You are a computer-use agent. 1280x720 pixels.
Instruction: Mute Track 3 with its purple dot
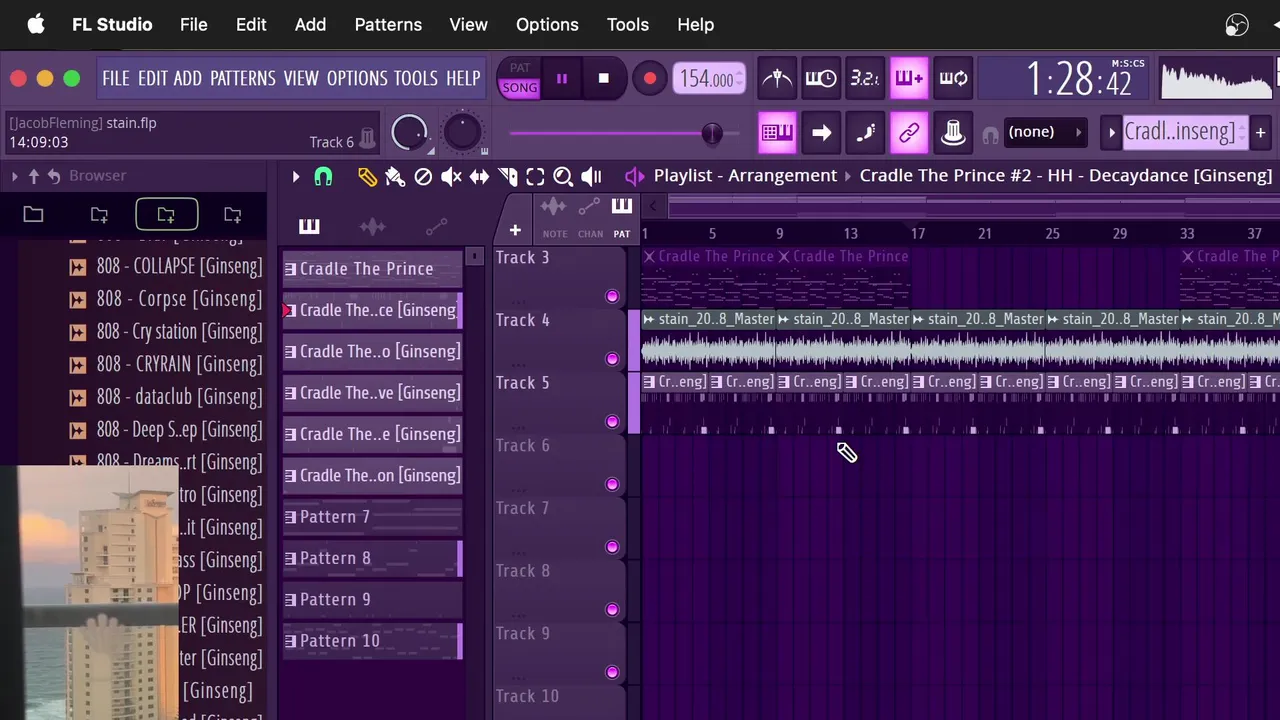pyautogui.click(x=612, y=296)
